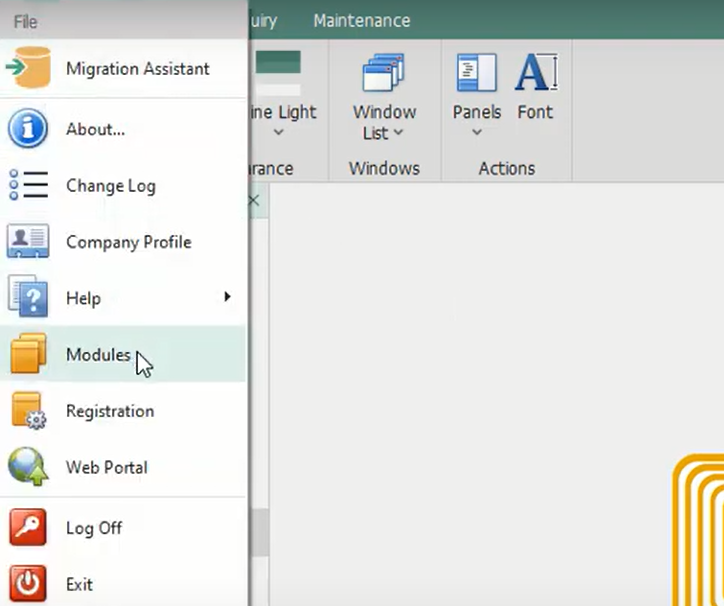
Task: Open the Panels dropdown chevron
Action: [x=477, y=133]
